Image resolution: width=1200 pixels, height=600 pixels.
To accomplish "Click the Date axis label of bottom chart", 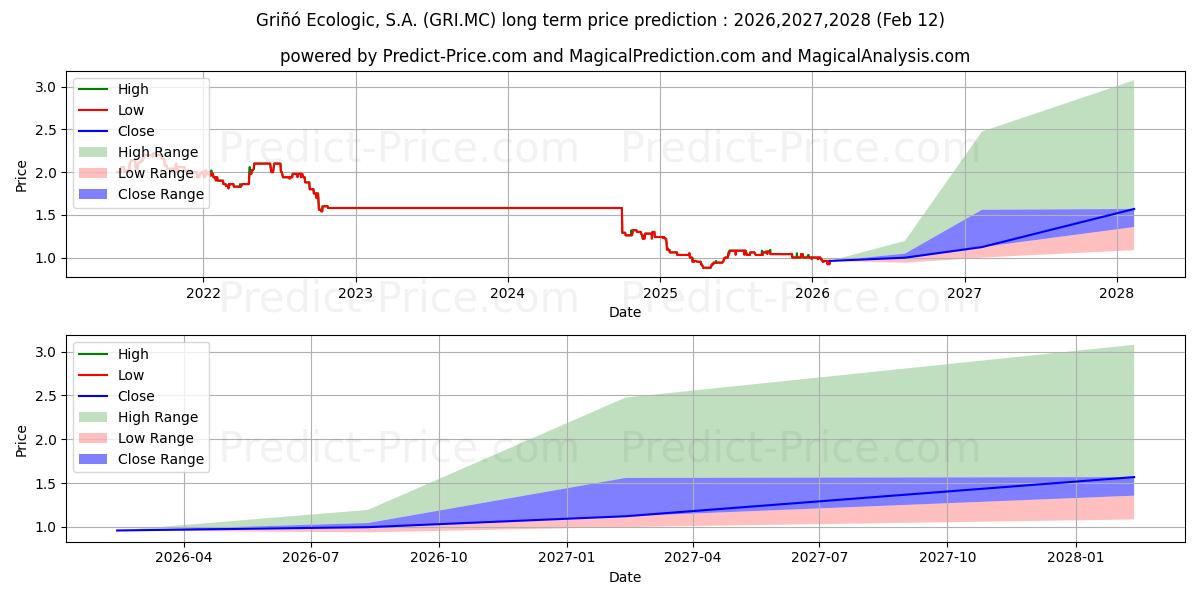I will click(624, 577).
